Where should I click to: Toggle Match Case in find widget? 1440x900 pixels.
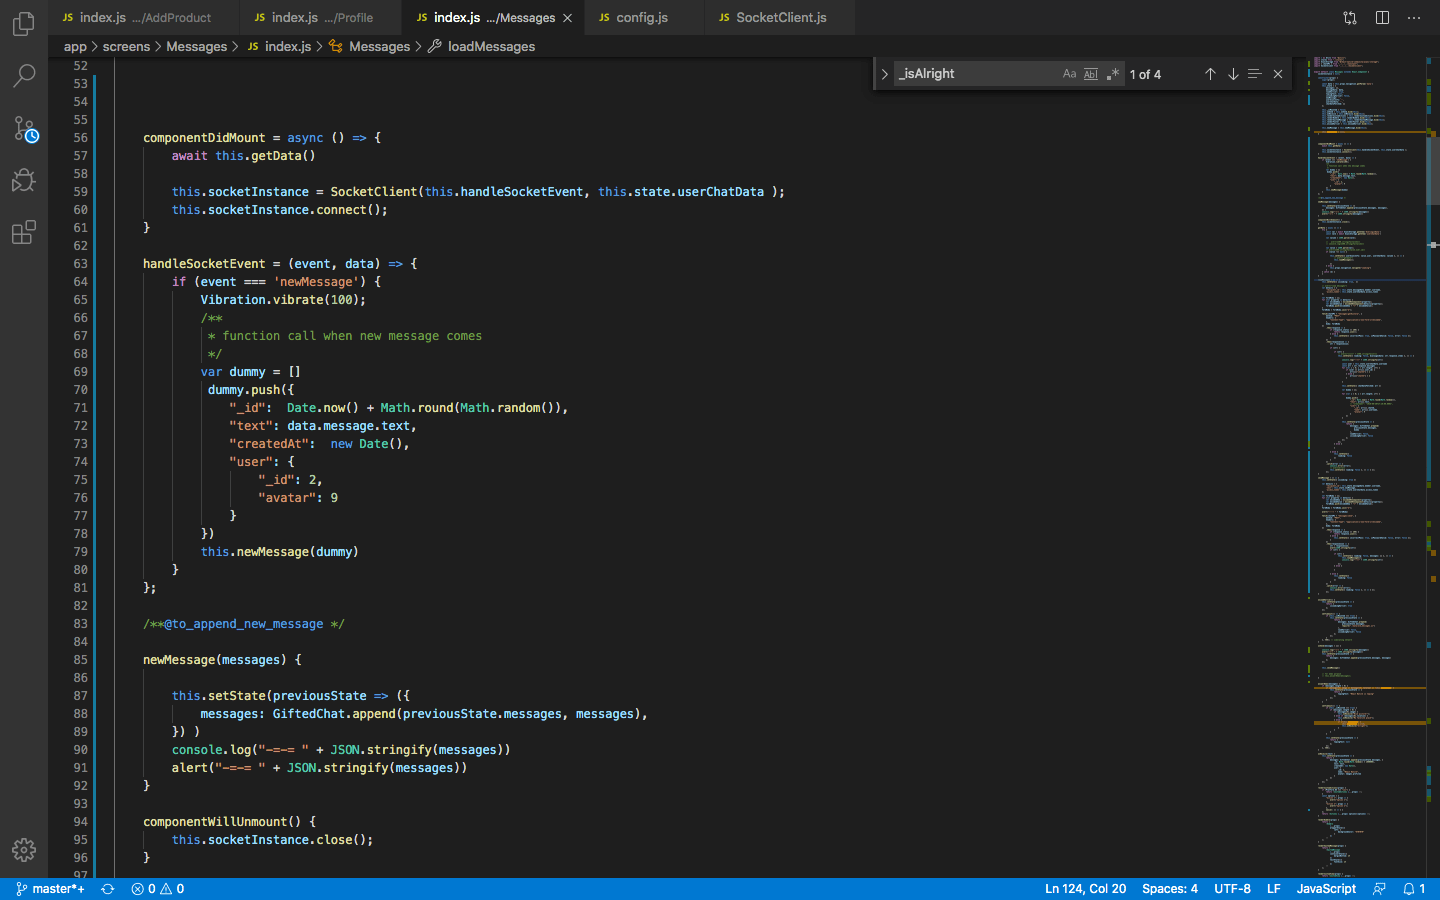[x=1069, y=74]
